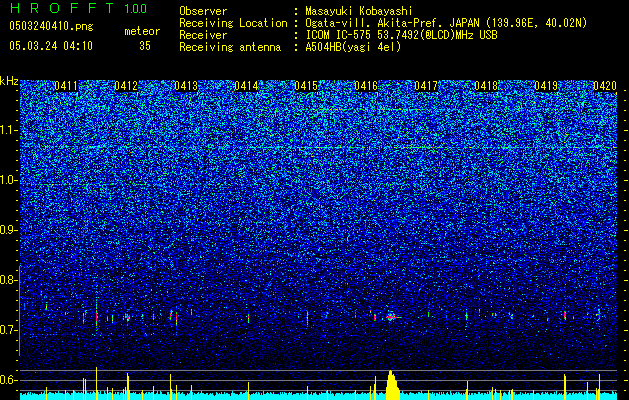
Task: Click the large yellow signal peak after 0416
Action: (392, 385)
